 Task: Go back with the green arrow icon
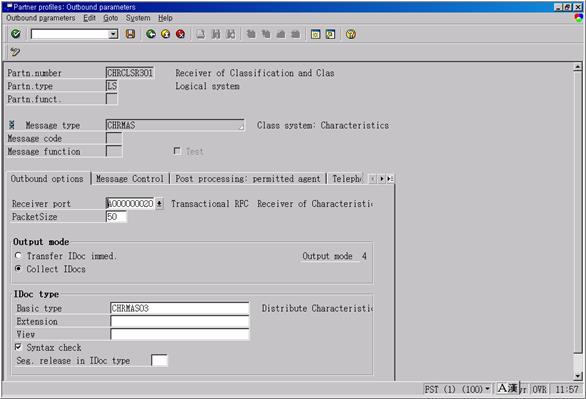151,34
